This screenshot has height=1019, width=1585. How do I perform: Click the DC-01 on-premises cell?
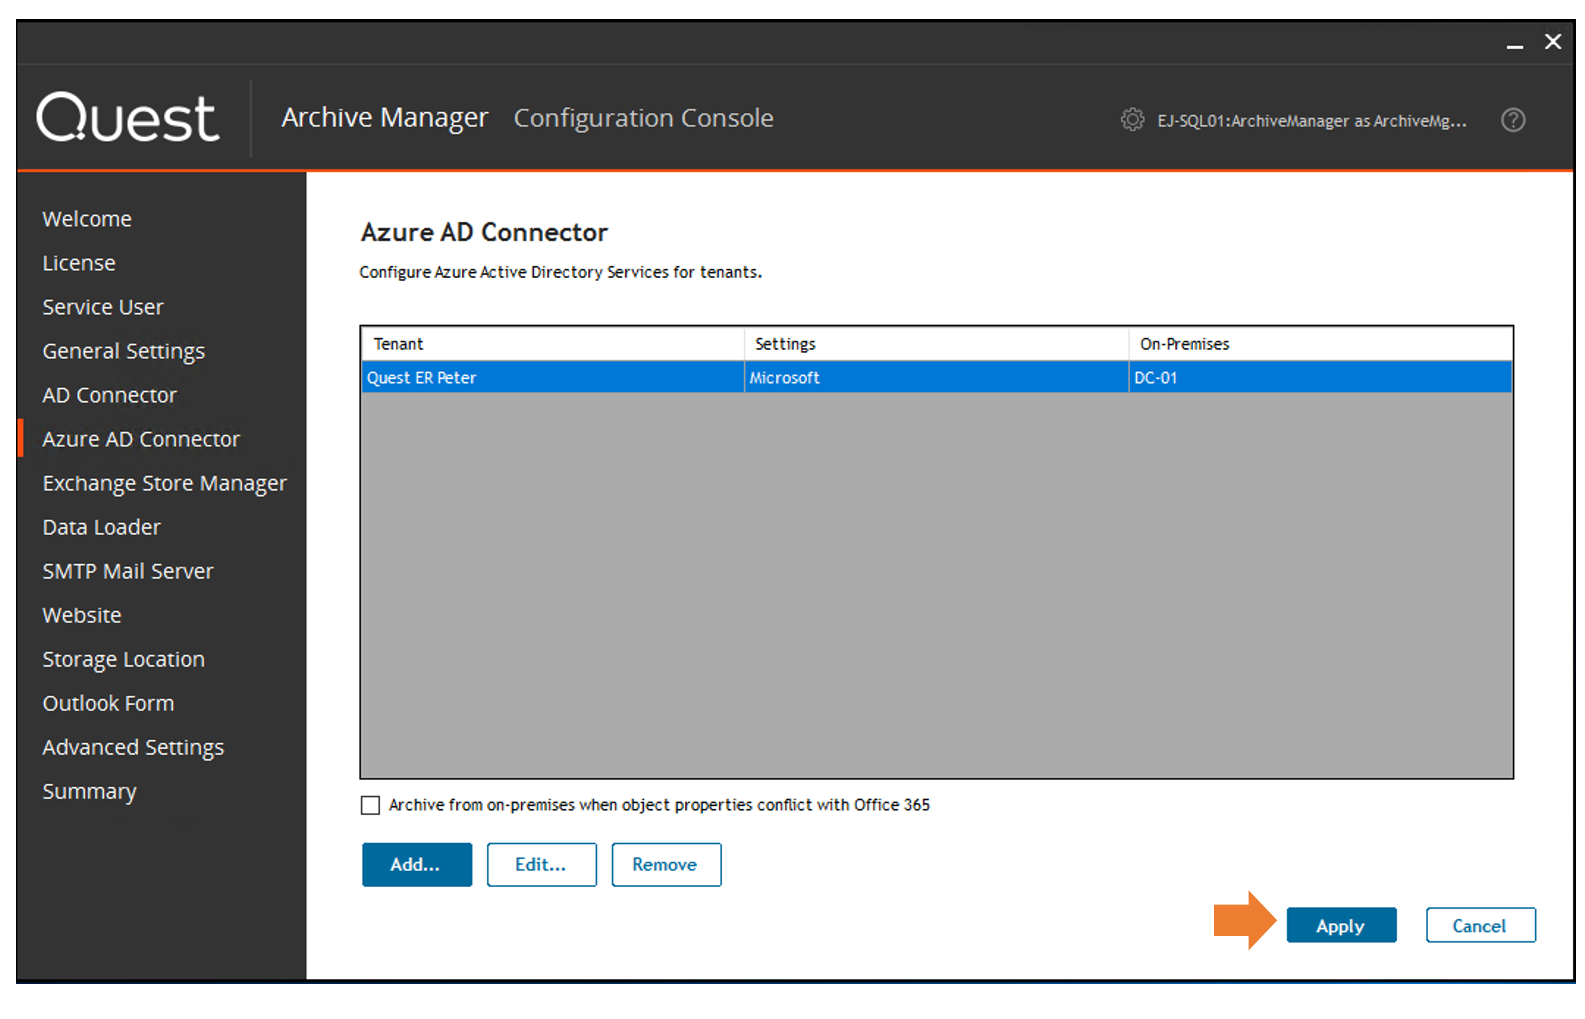1320,378
